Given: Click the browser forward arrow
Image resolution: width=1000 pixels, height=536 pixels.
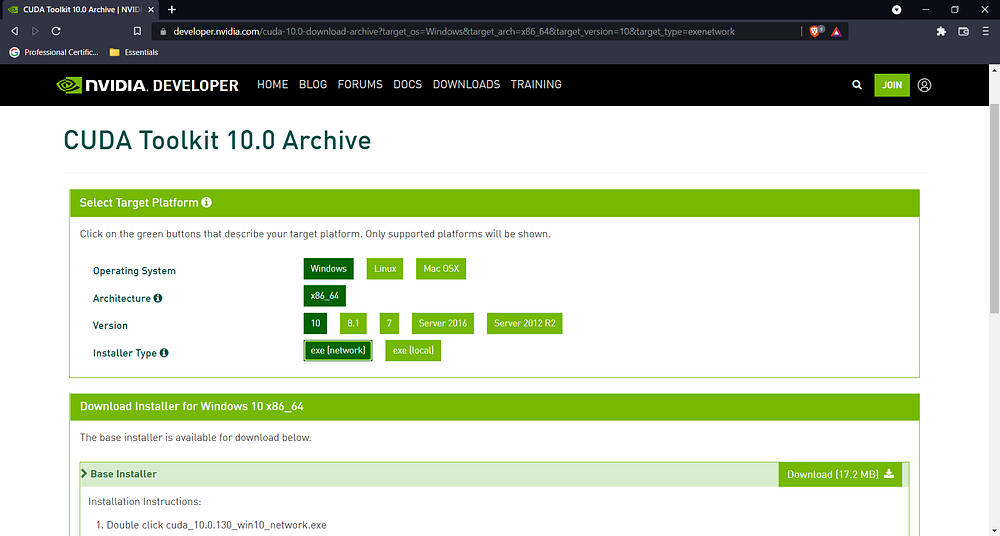Looking at the screenshot, I should click(35, 31).
